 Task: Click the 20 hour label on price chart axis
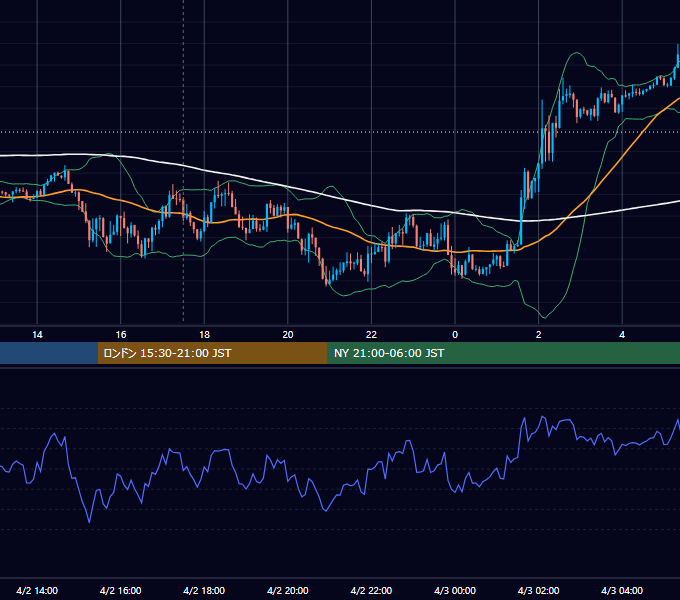[x=288, y=335]
